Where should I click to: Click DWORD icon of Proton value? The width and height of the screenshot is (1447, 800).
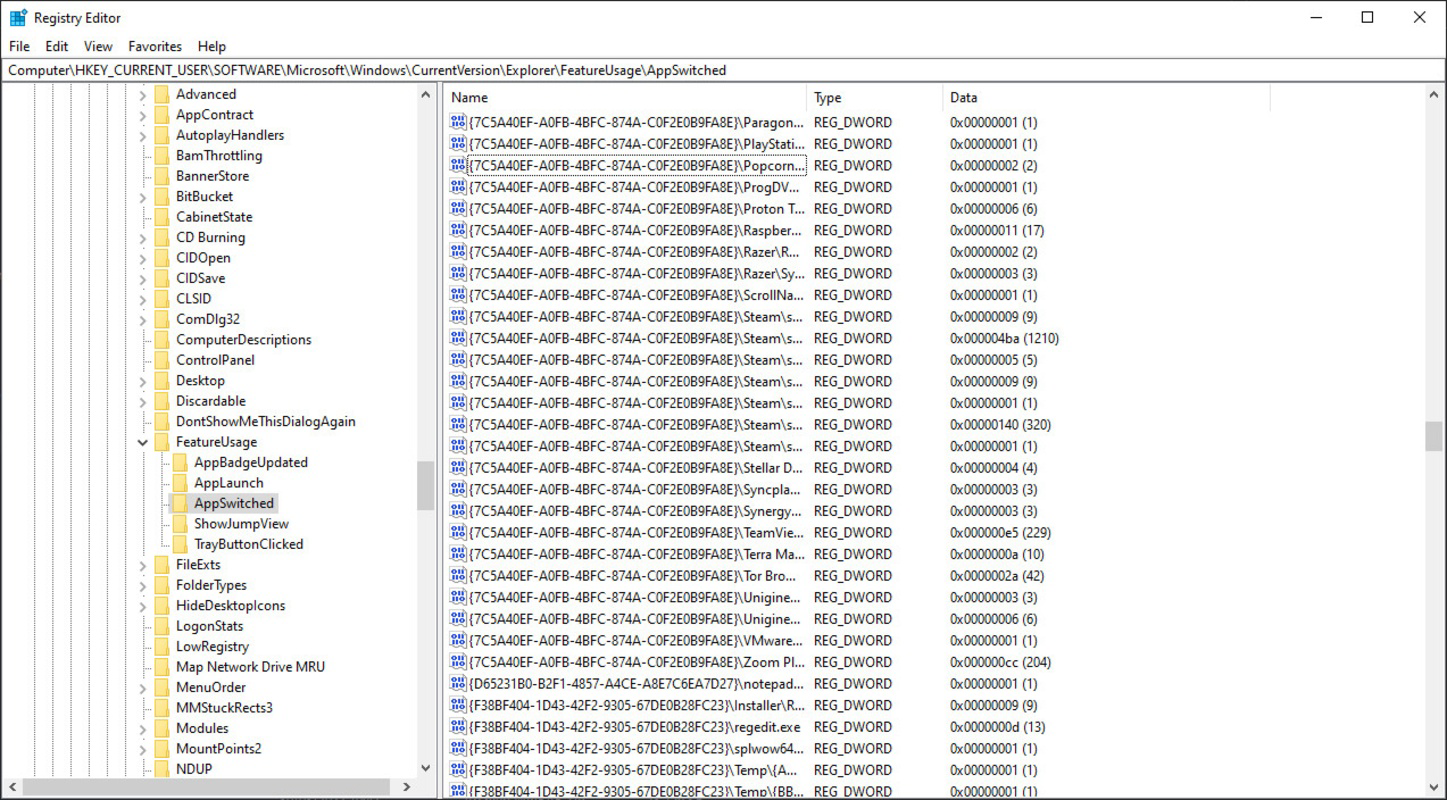pos(458,208)
